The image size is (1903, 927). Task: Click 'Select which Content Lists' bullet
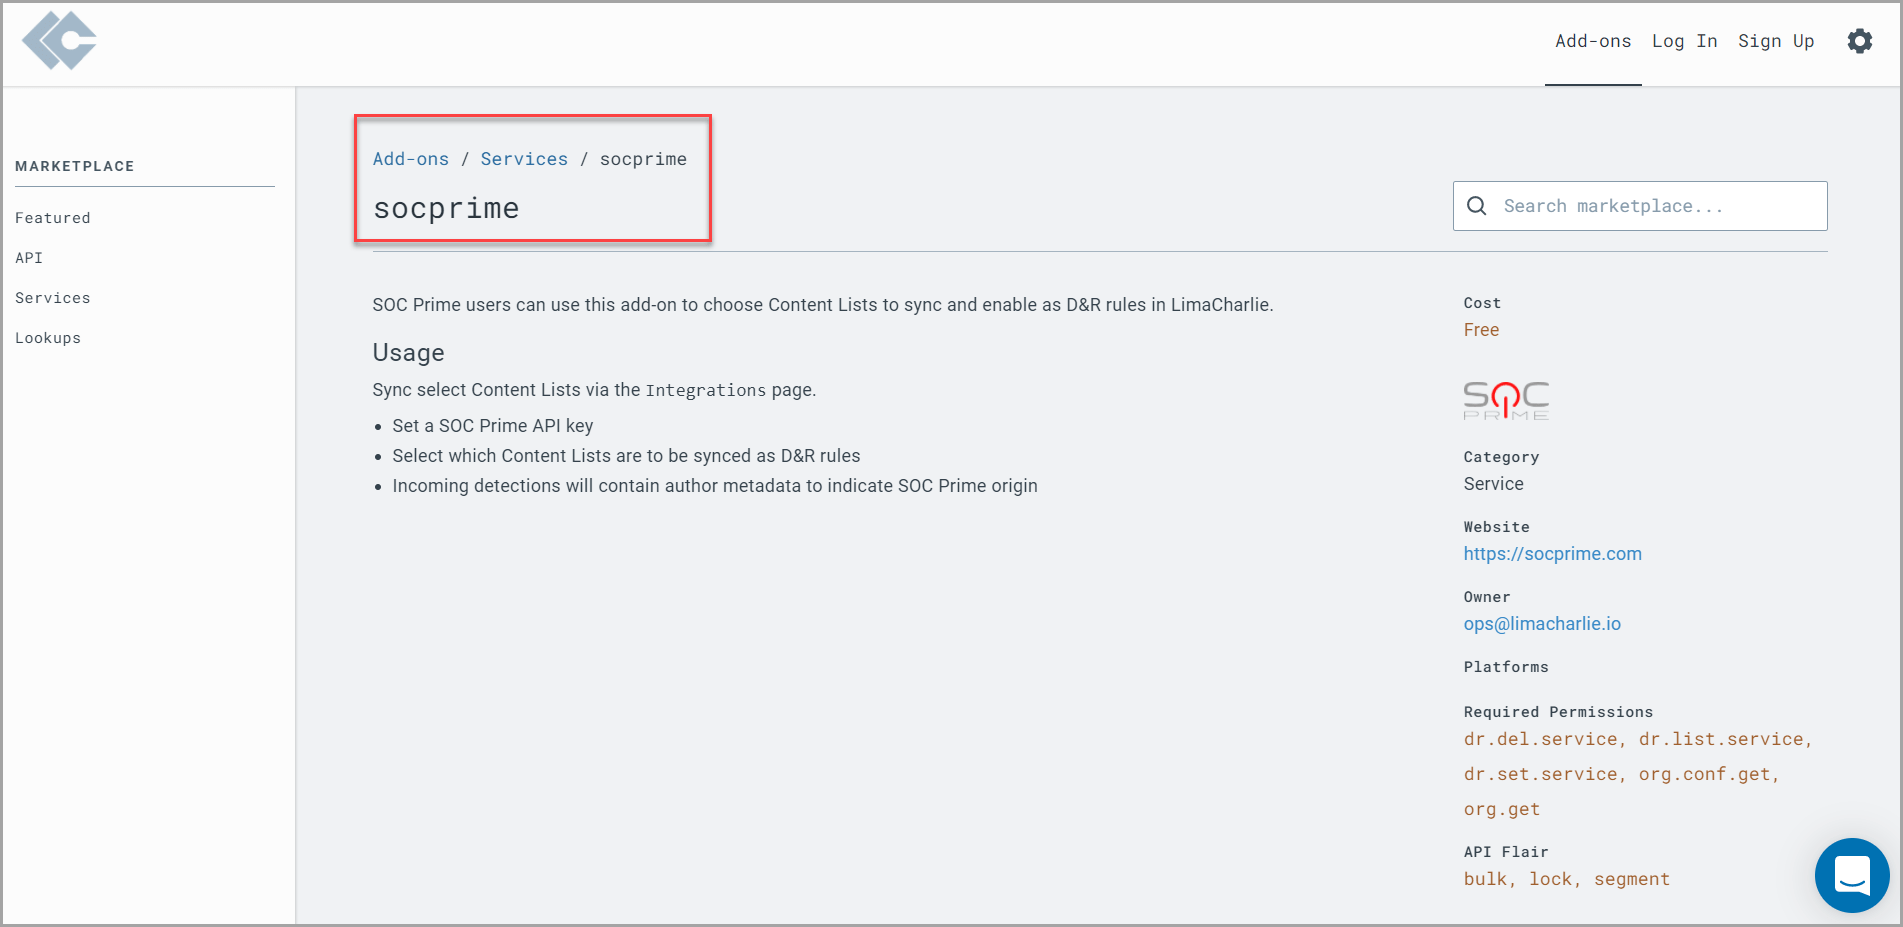point(626,456)
